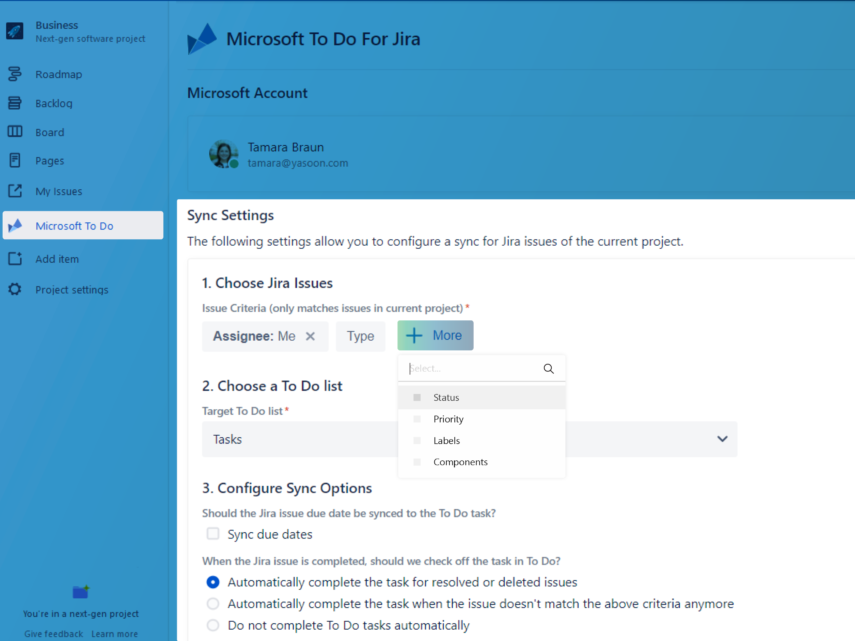Open Roadmap in the sidebar
This screenshot has height=641, width=855.
click(x=58, y=74)
